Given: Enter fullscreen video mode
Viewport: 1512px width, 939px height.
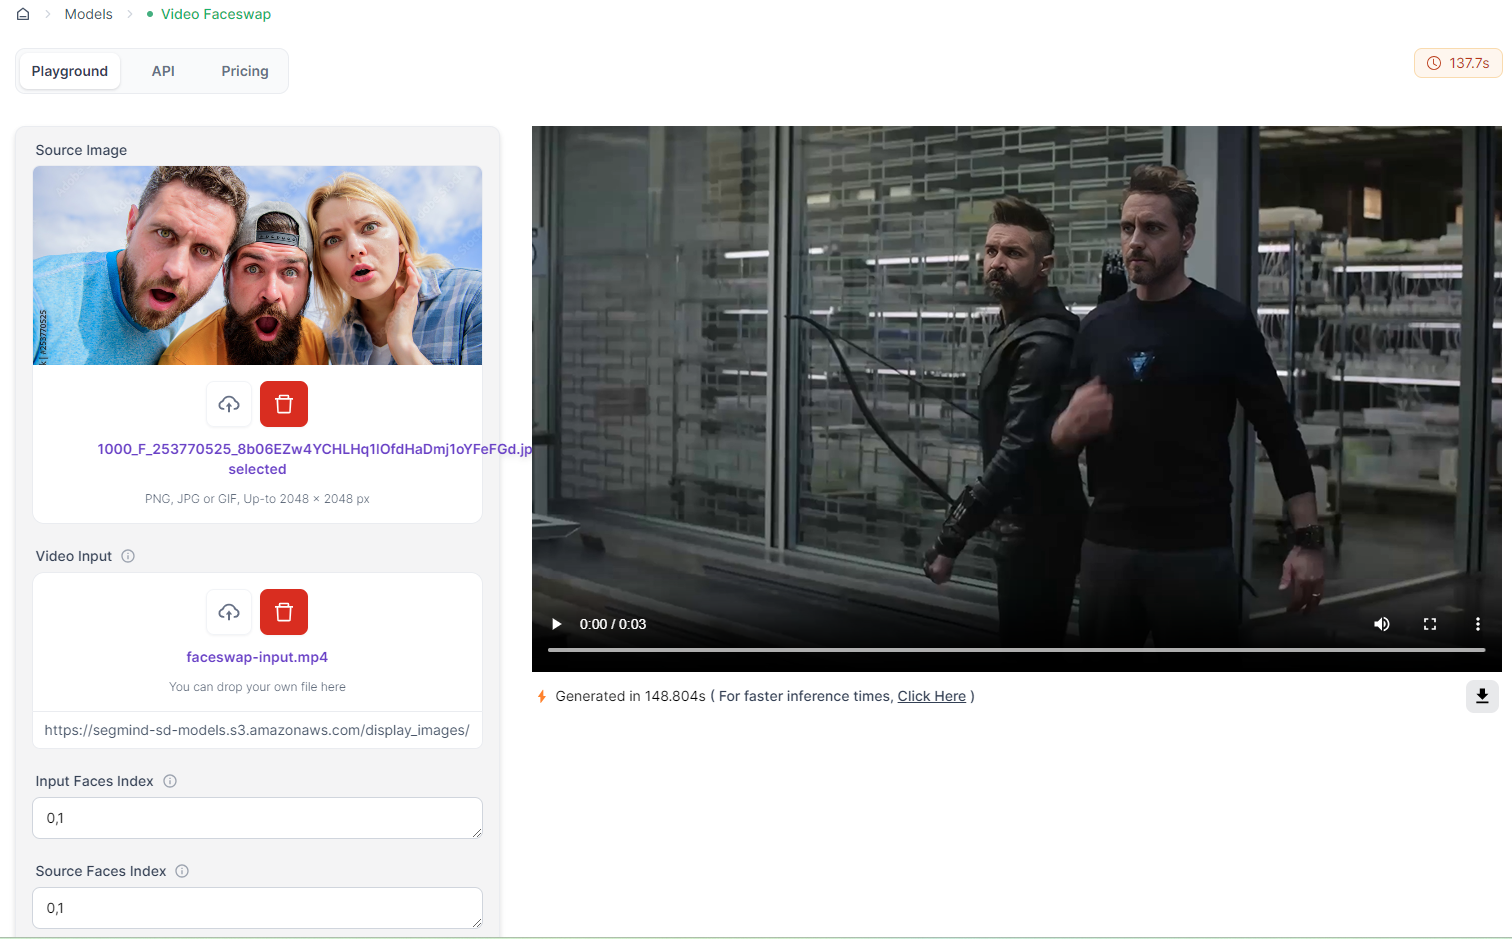Looking at the screenshot, I should [x=1430, y=624].
